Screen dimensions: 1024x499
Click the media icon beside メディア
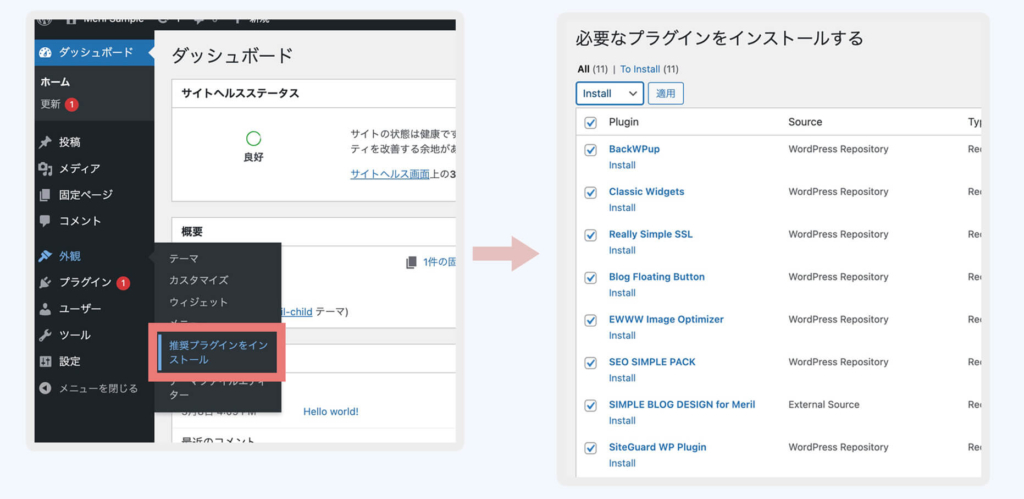coord(45,169)
